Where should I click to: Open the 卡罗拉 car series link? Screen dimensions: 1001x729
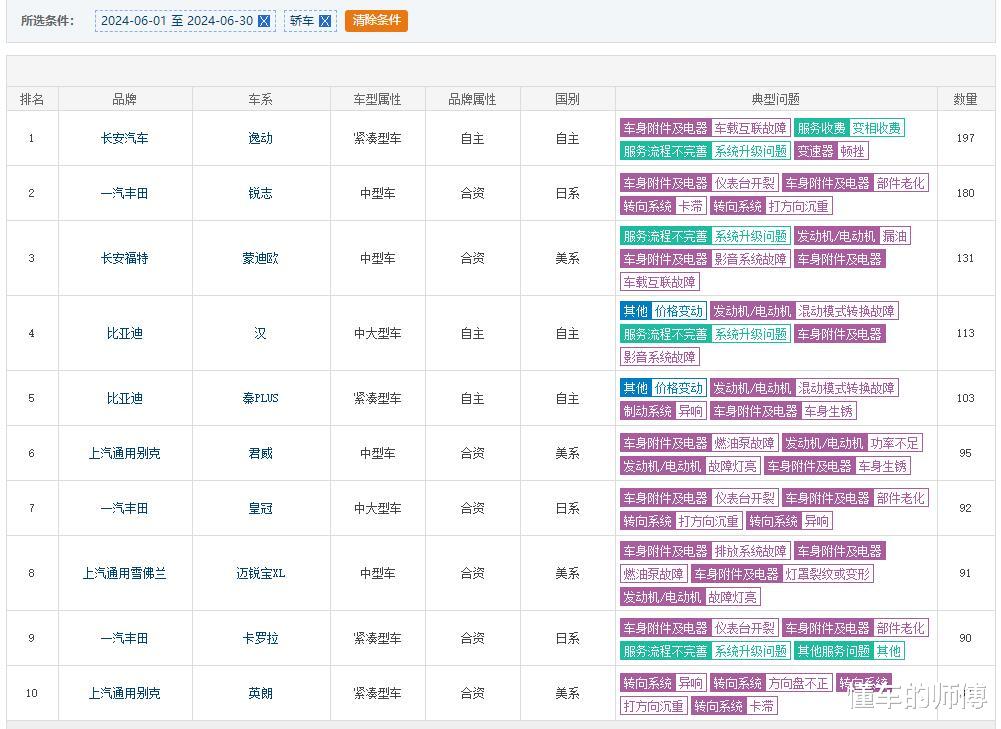(260, 638)
